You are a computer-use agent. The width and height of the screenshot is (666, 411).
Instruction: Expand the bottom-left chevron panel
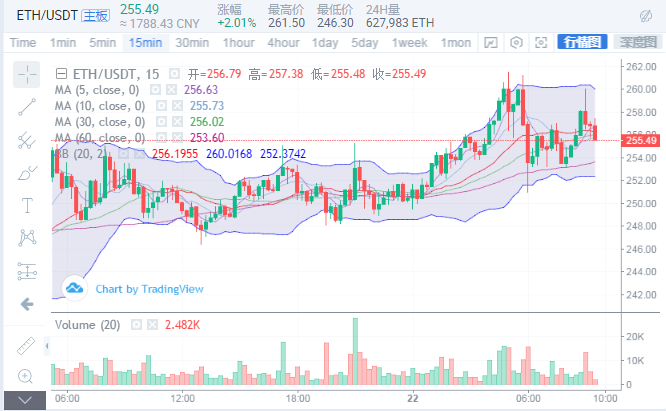pos(25,400)
